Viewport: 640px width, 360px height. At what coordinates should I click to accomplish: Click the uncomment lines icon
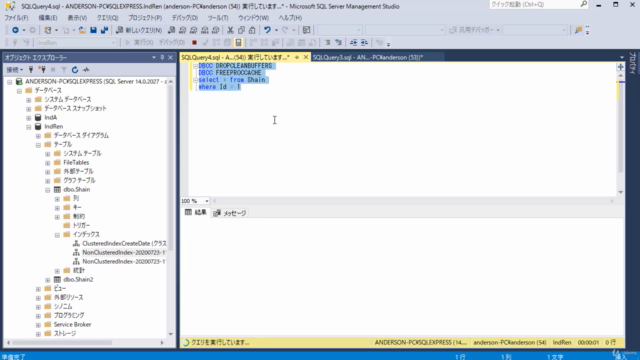[x=338, y=42]
